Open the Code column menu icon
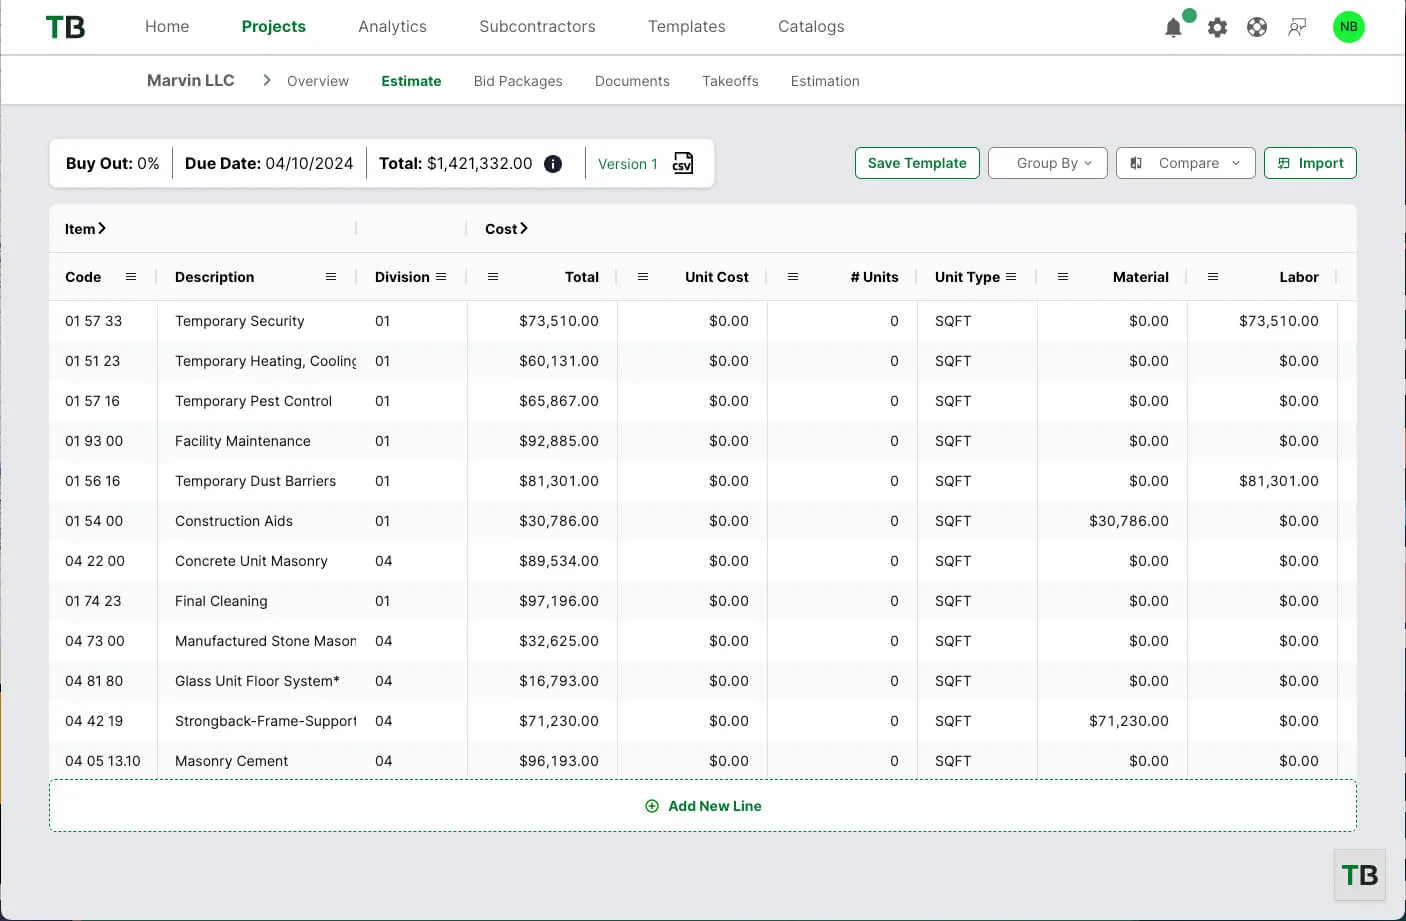 tap(130, 277)
